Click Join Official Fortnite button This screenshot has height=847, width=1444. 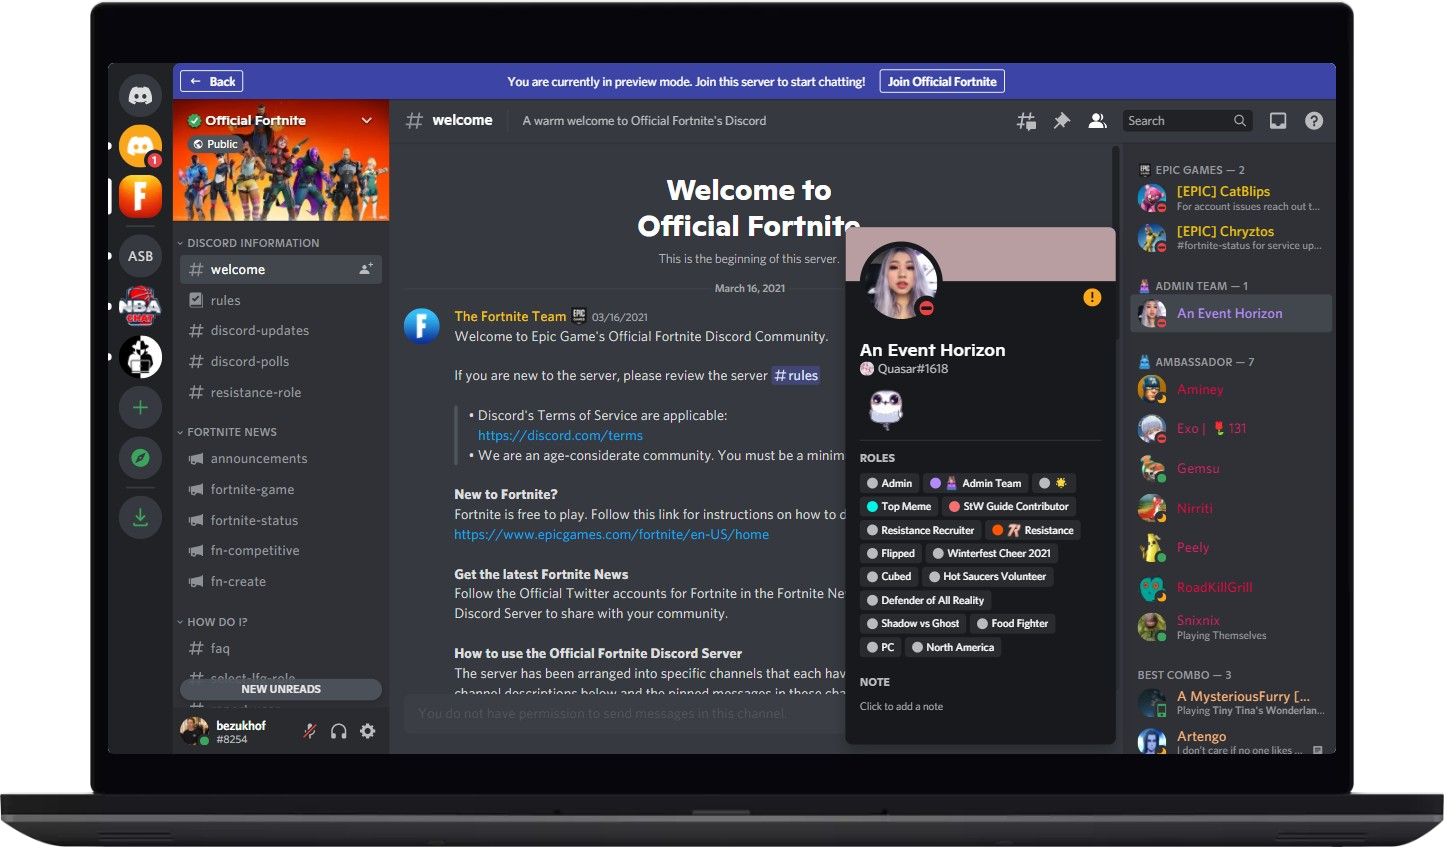point(942,81)
